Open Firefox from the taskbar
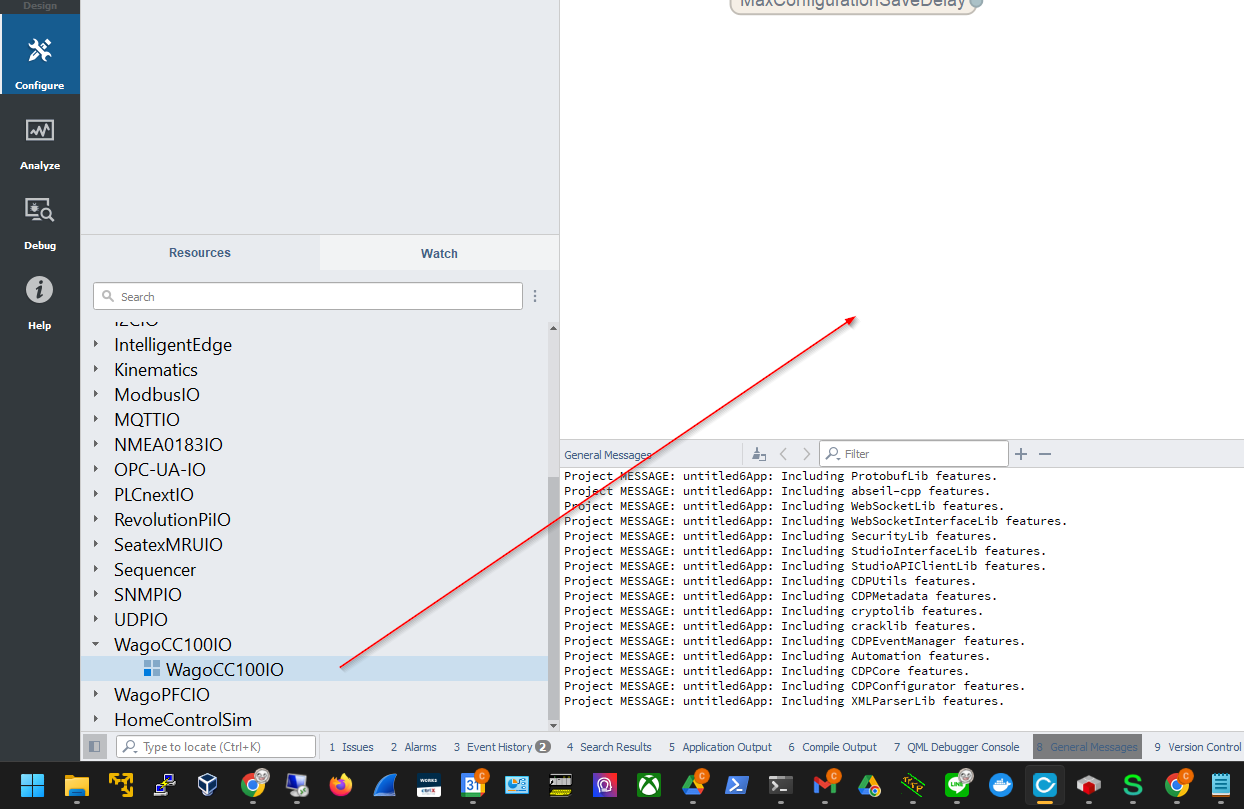This screenshot has height=809, width=1244. click(x=341, y=785)
